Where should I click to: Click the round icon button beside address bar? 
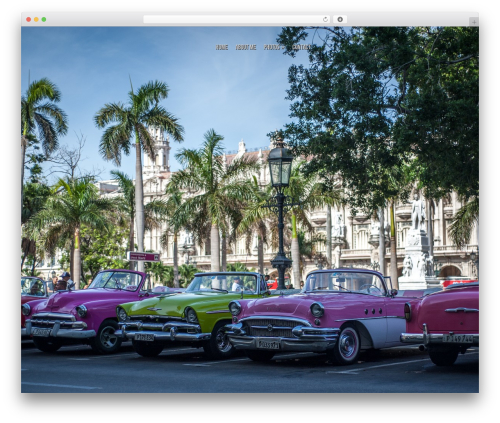[x=340, y=19]
